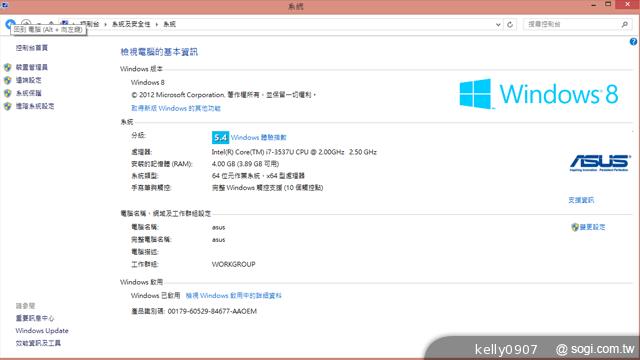Click the Forward navigation arrow button
Image resolution: width=640 pixels, height=360 pixels.
[26, 24]
